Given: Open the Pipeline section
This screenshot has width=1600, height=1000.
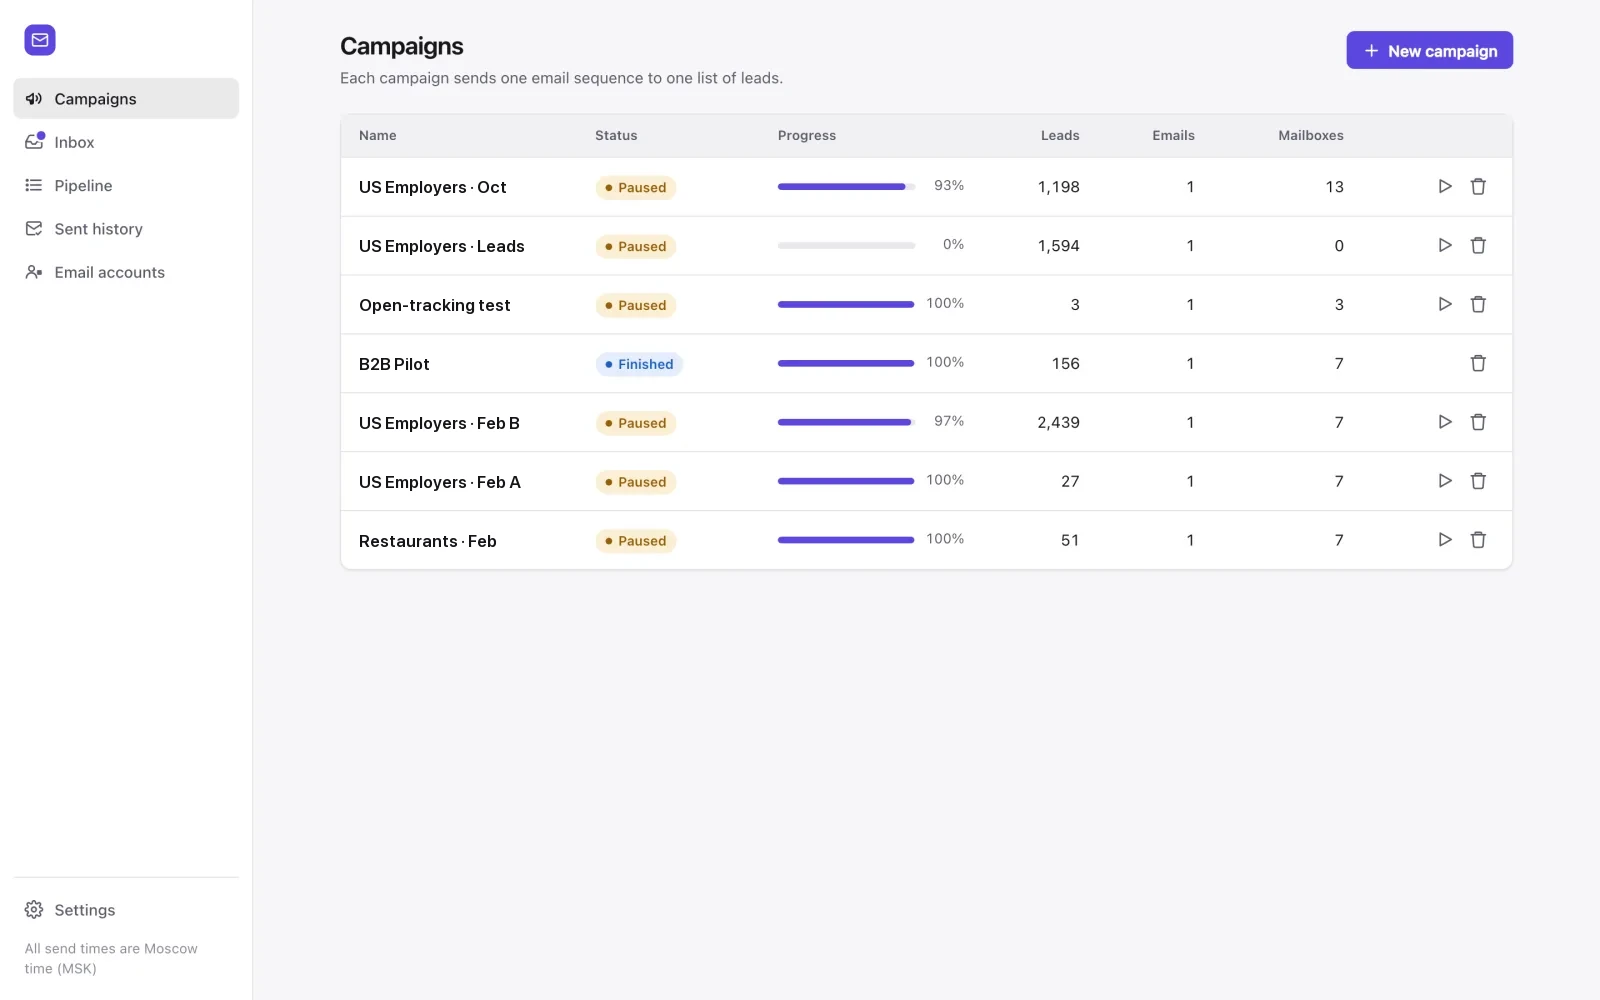Looking at the screenshot, I should point(126,185).
